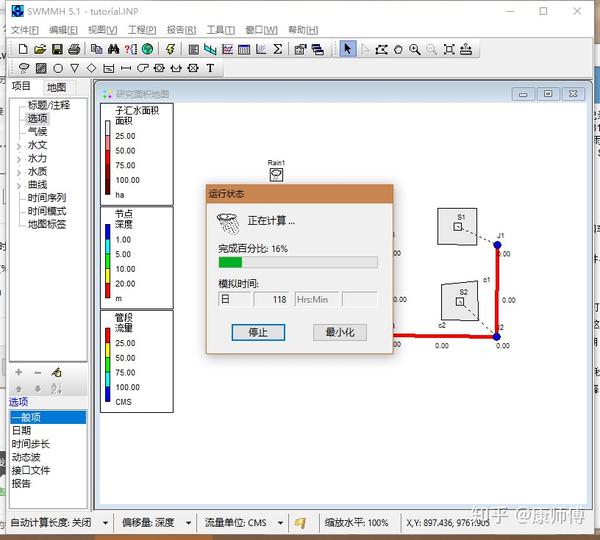
Task: Open the 编辑 menu
Action: coord(63,30)
